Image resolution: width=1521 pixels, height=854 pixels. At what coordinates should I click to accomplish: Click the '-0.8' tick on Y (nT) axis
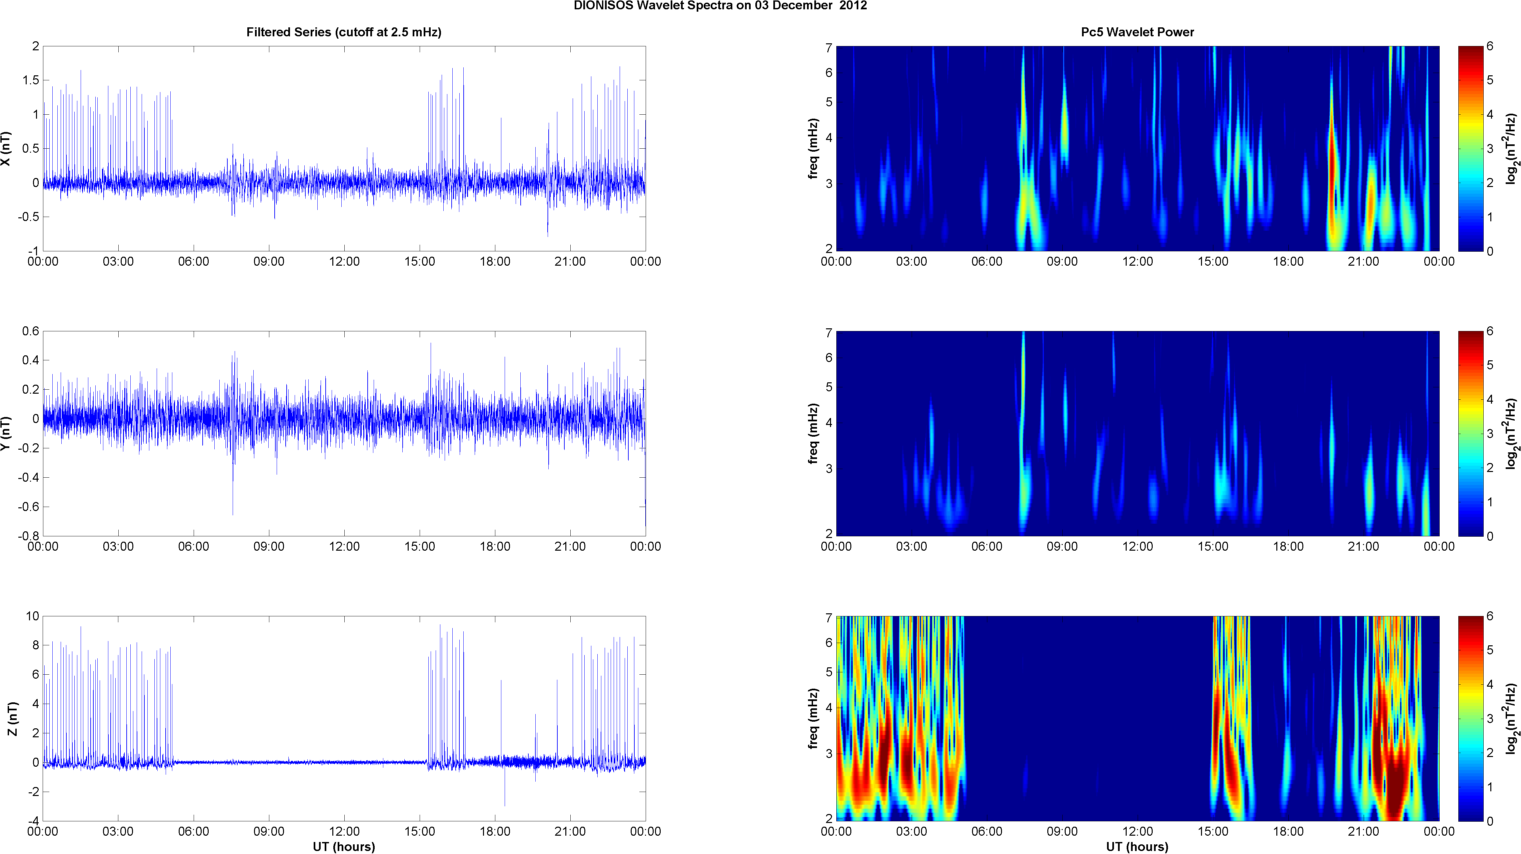pyautogui.click(x=27, y=536)
